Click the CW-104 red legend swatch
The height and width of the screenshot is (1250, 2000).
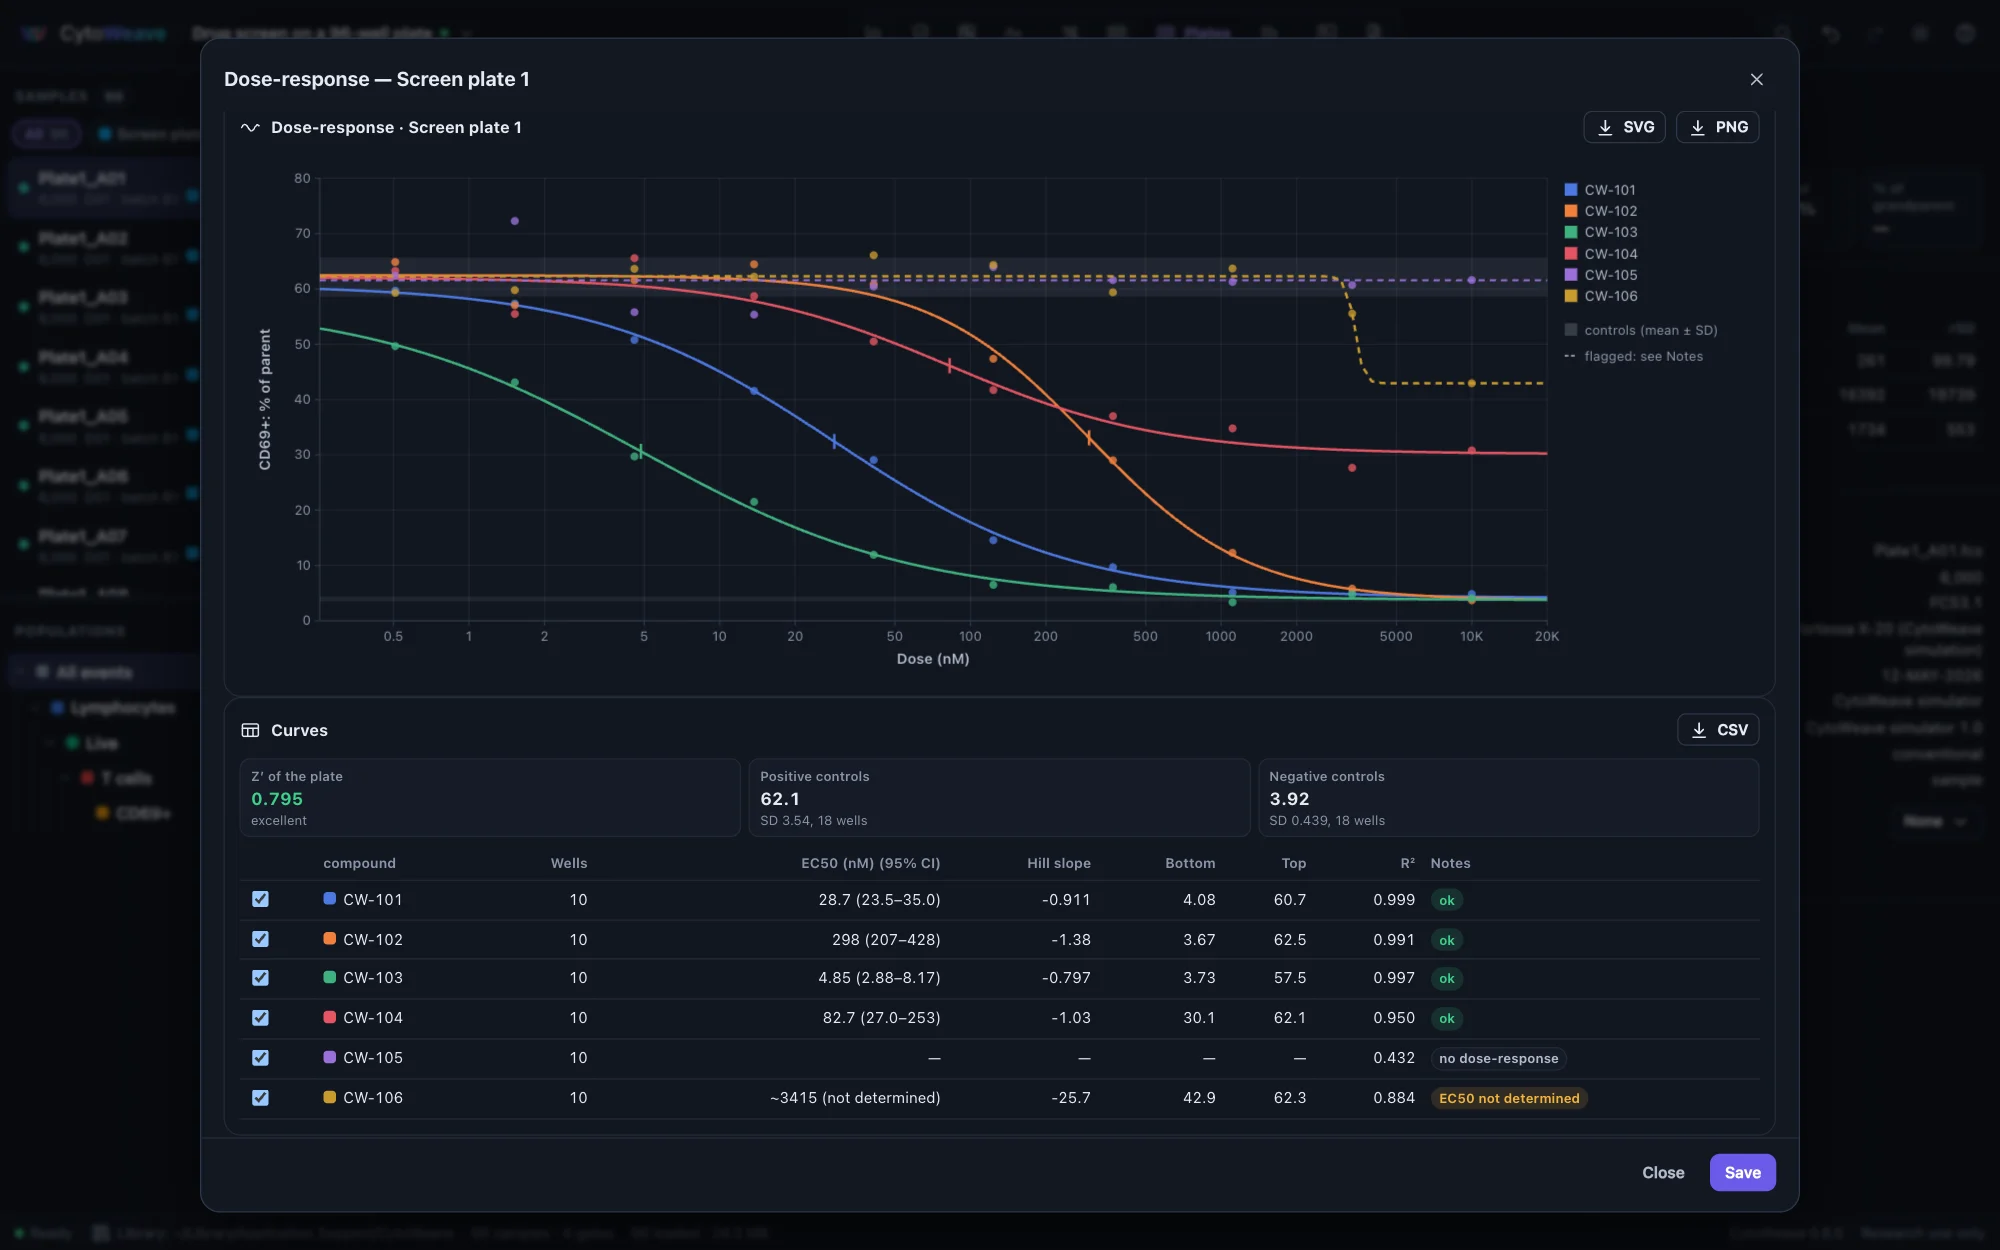tap(1571, 254)
